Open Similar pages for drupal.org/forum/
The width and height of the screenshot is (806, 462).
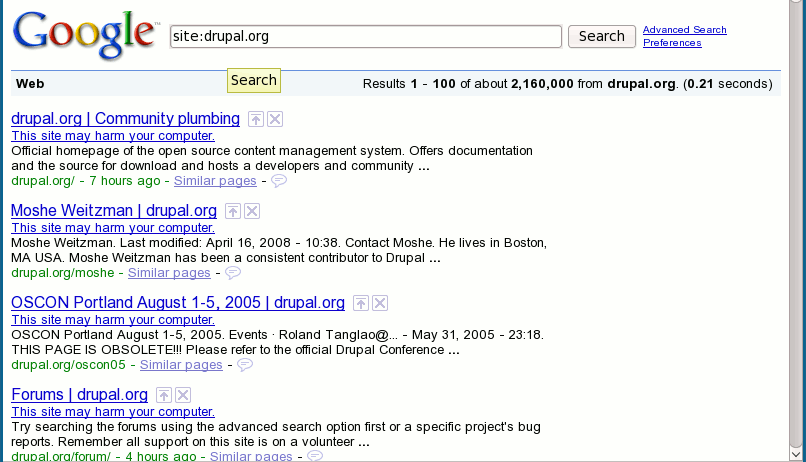pyautogui.click(x=251, y=456)
